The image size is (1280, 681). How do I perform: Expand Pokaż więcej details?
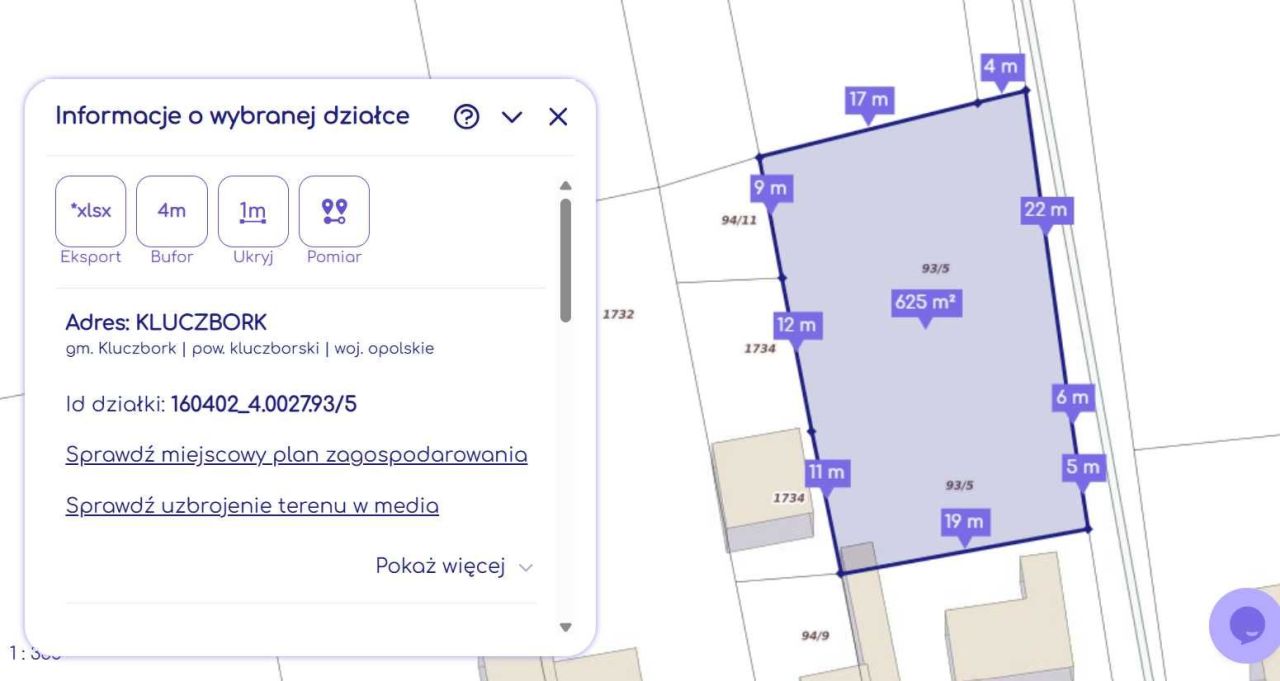tap(441, 566)
